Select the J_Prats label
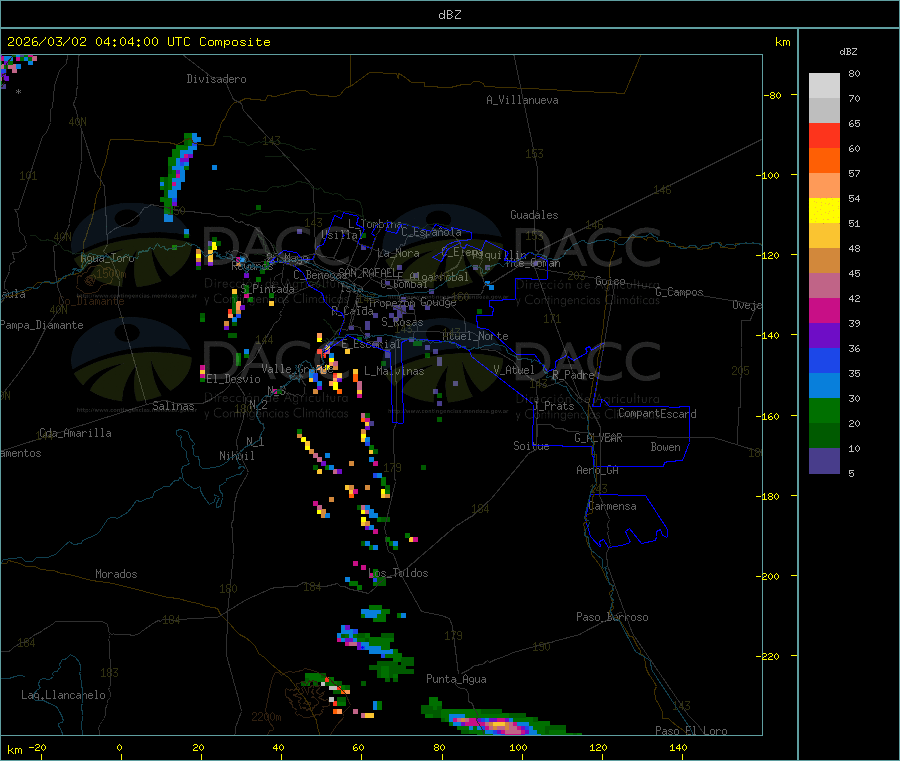900x761 pixels. pyautogui.click(x=554, y=405)
